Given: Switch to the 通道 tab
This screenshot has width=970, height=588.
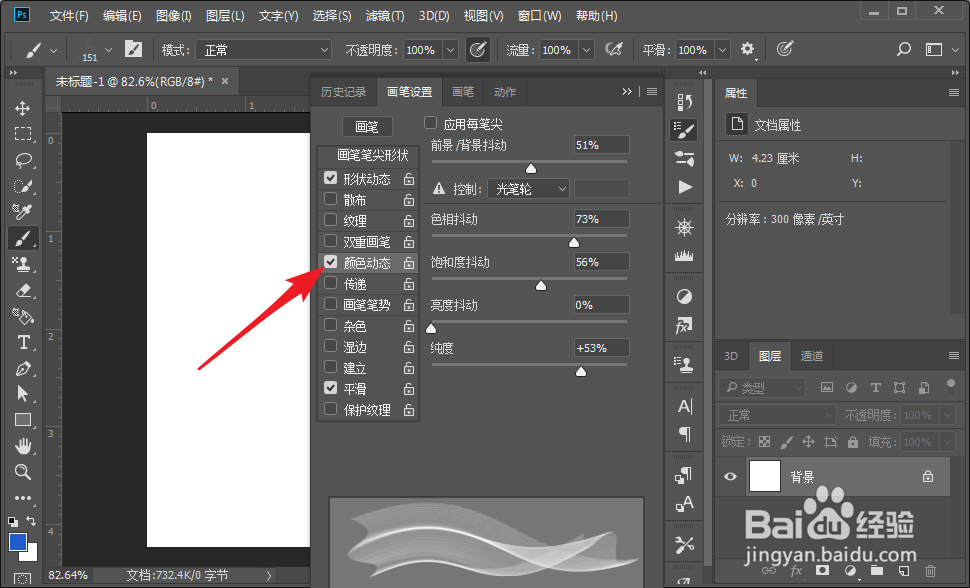Looking at the screenshot, I should pyautogui.click(x=811, y=356).
